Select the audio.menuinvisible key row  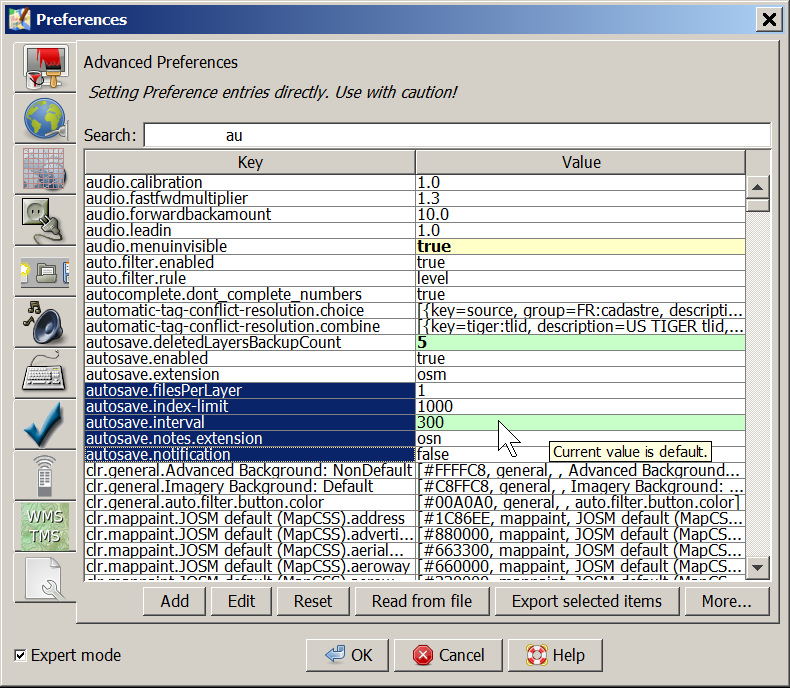250,246
